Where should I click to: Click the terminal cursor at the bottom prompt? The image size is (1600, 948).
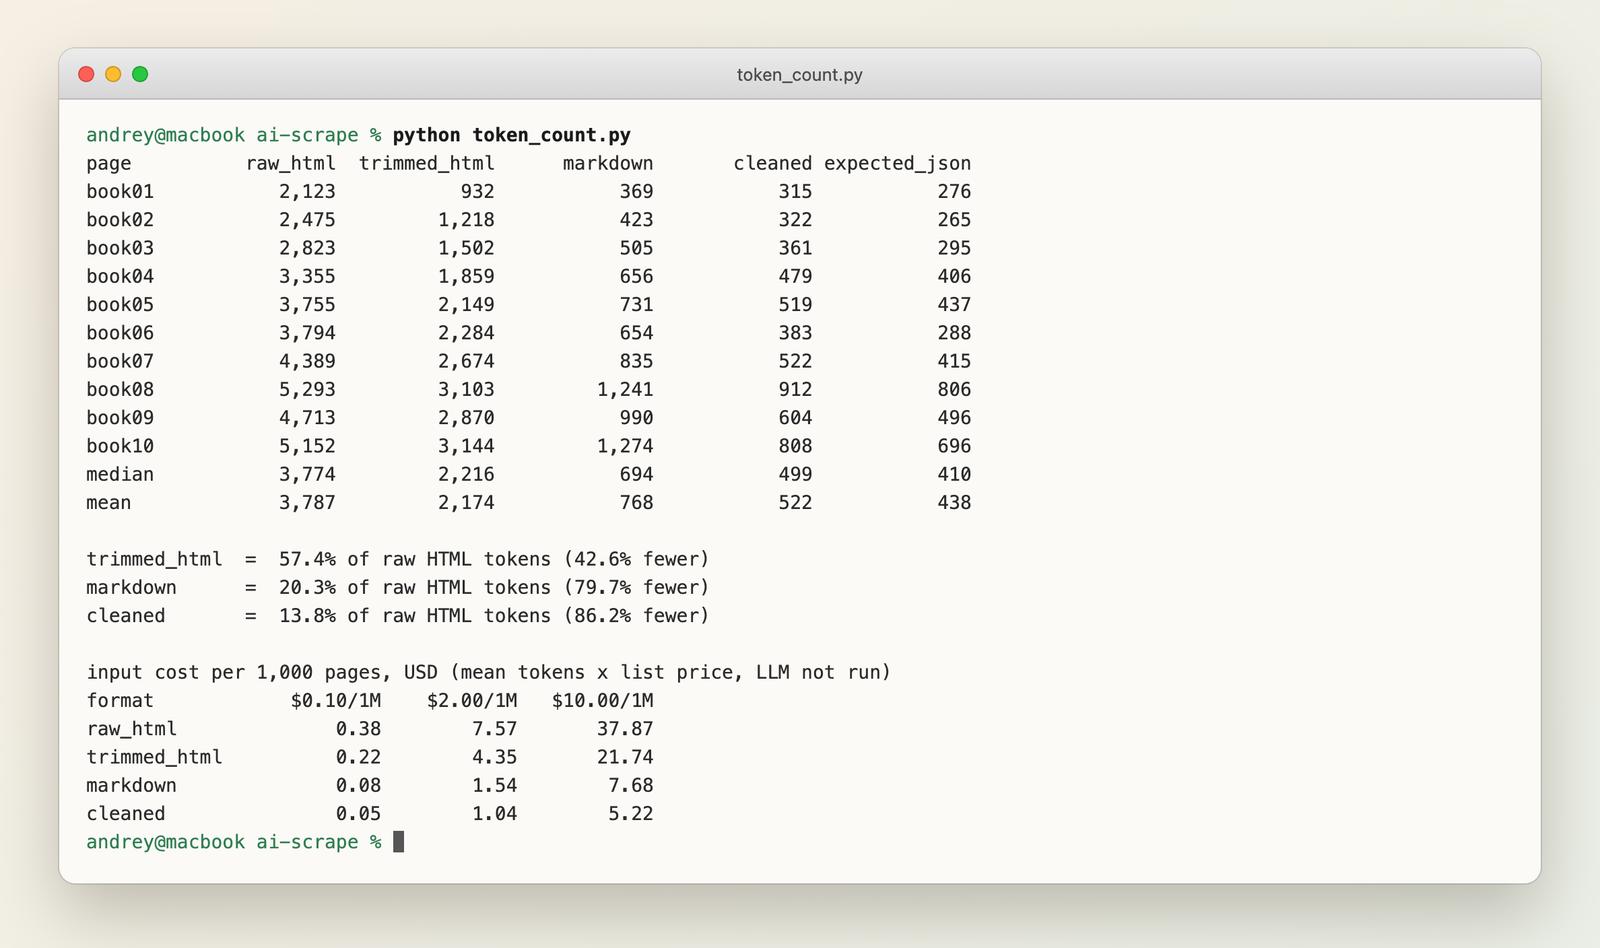(399, 842)
